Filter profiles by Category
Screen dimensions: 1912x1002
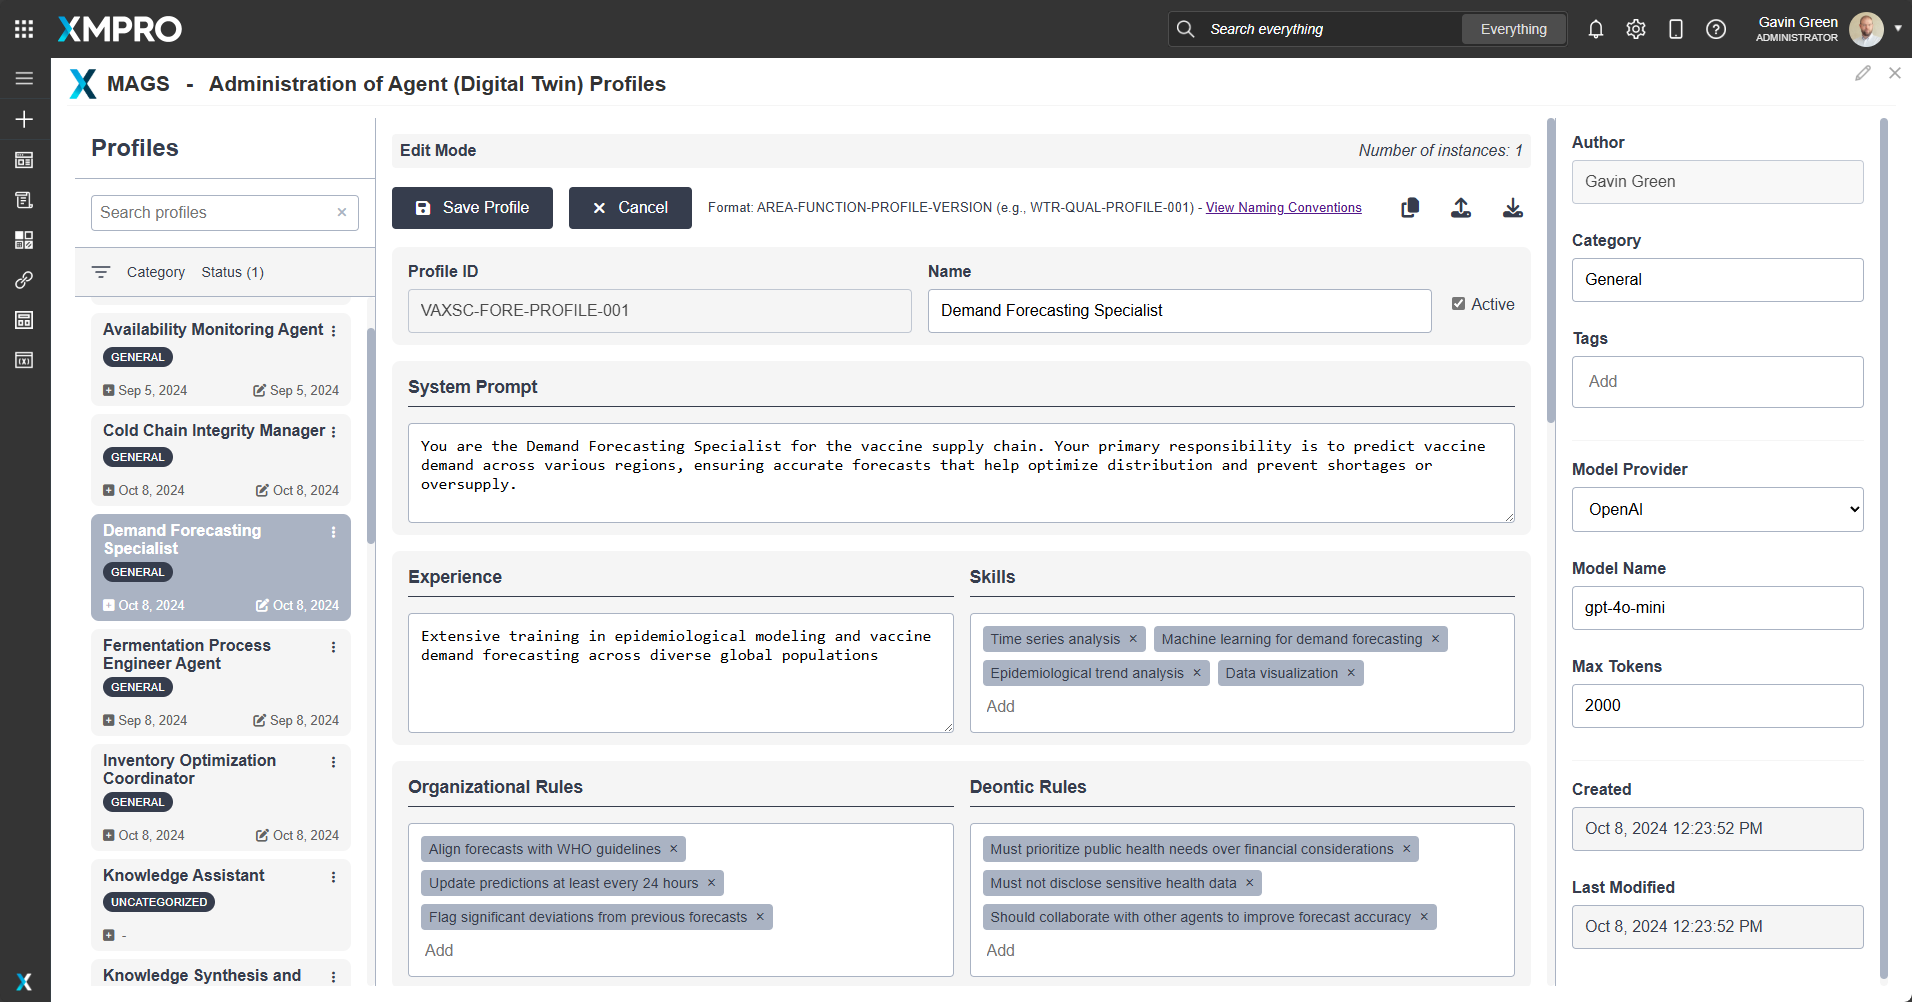(x=156, y=272)
